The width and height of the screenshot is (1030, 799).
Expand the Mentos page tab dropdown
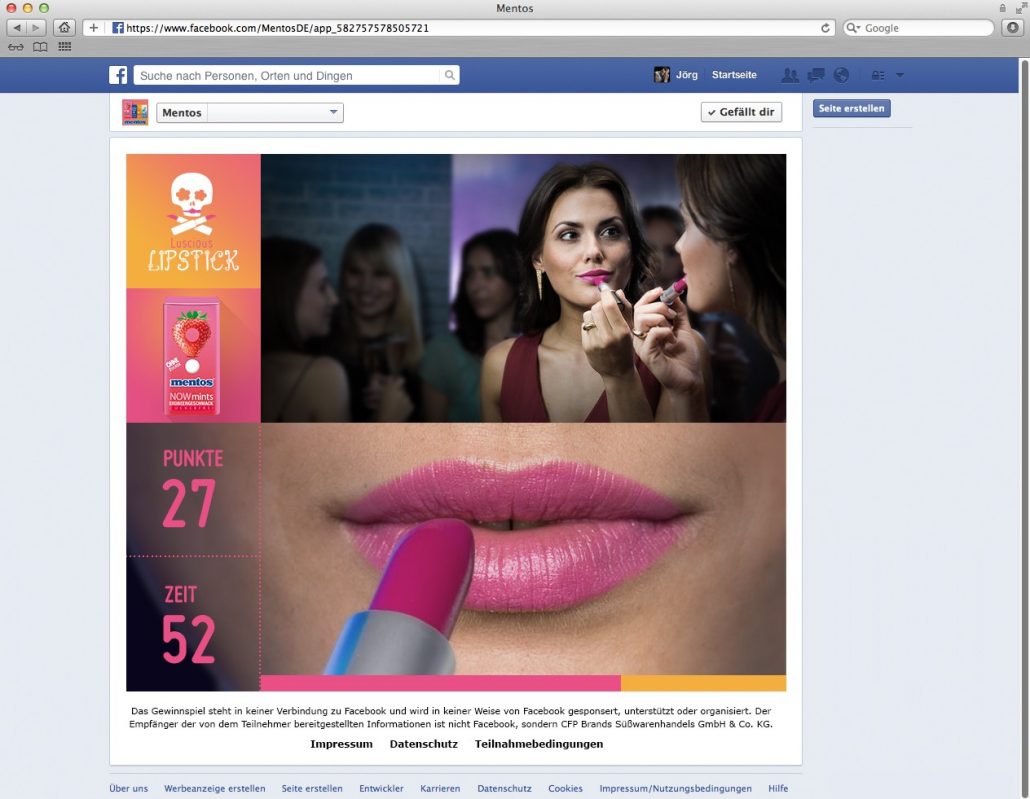333,112
